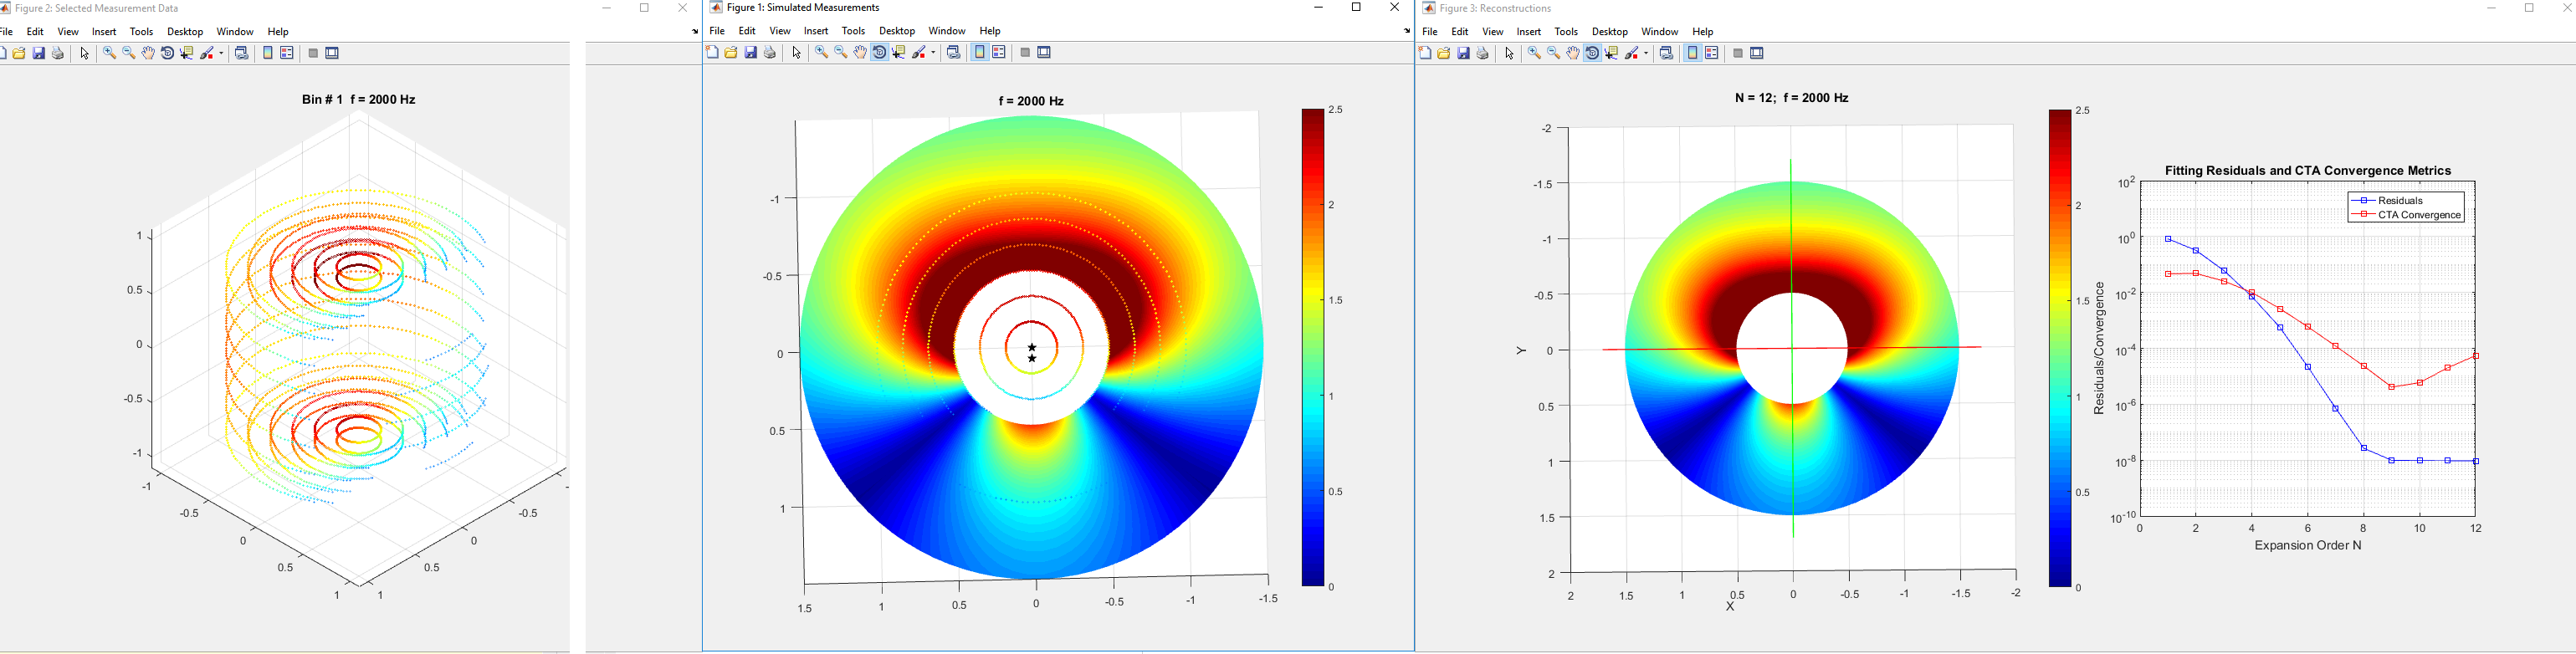Save Figure 1 using the floppy disk icon

click(751, 52)
